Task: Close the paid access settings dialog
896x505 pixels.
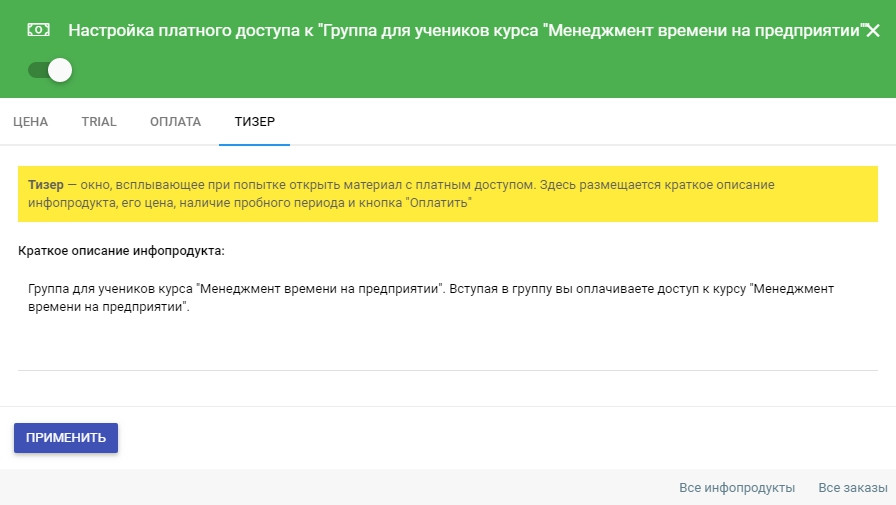Action: point(873,31)
